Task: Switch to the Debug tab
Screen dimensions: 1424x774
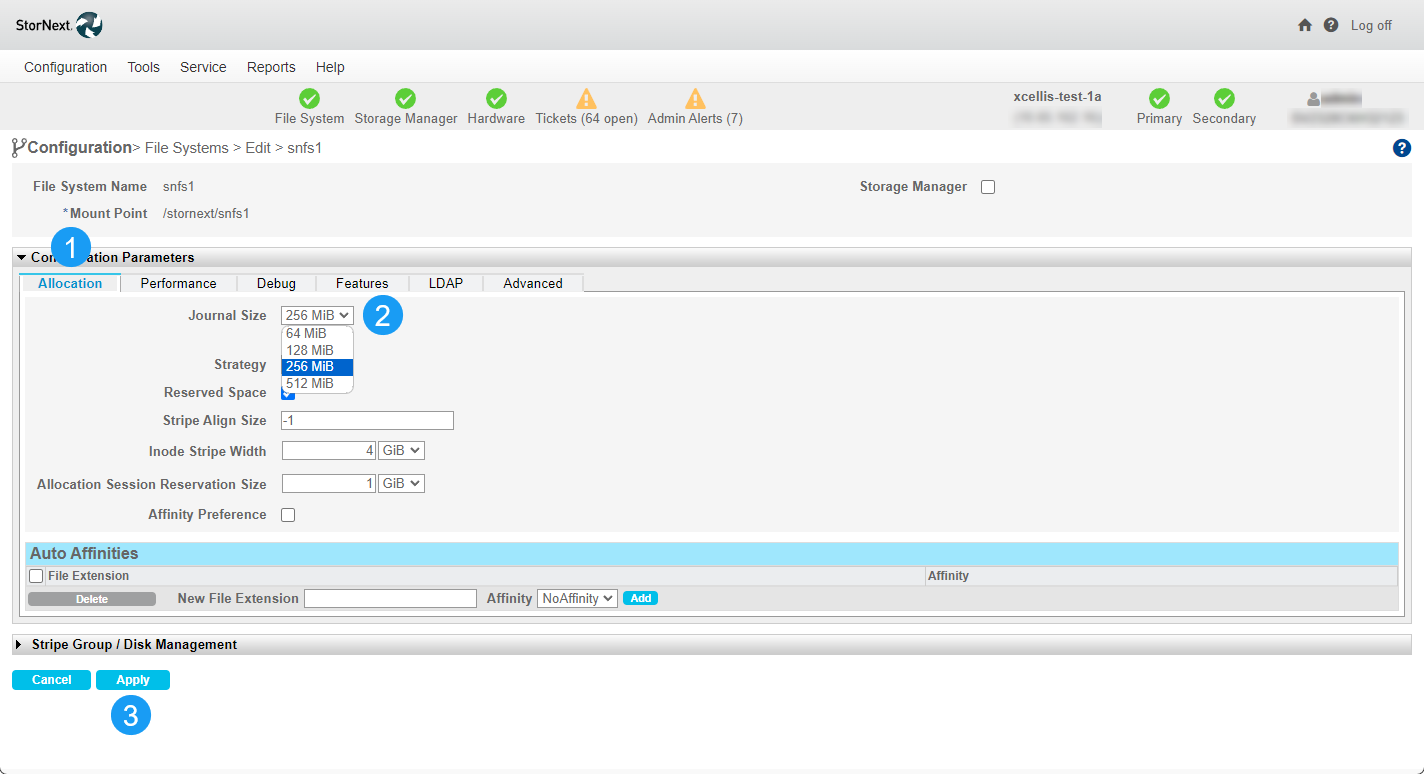Action: point(276,283)
